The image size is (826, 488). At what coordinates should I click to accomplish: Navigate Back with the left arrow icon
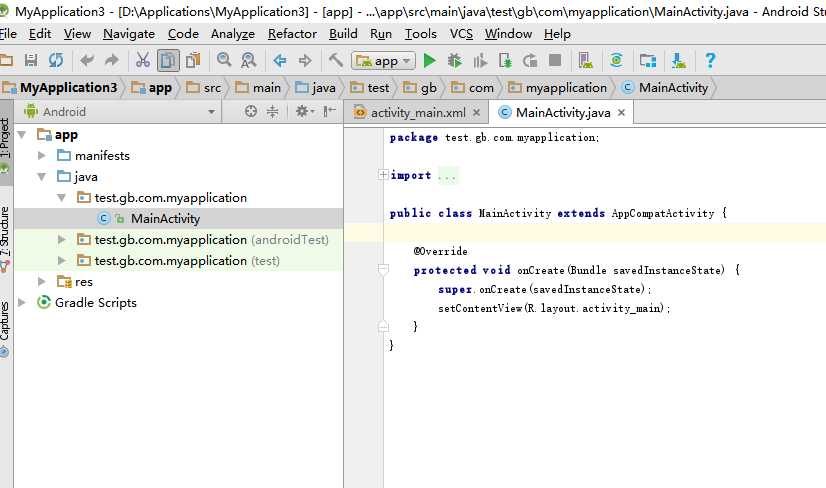(280, 61)
